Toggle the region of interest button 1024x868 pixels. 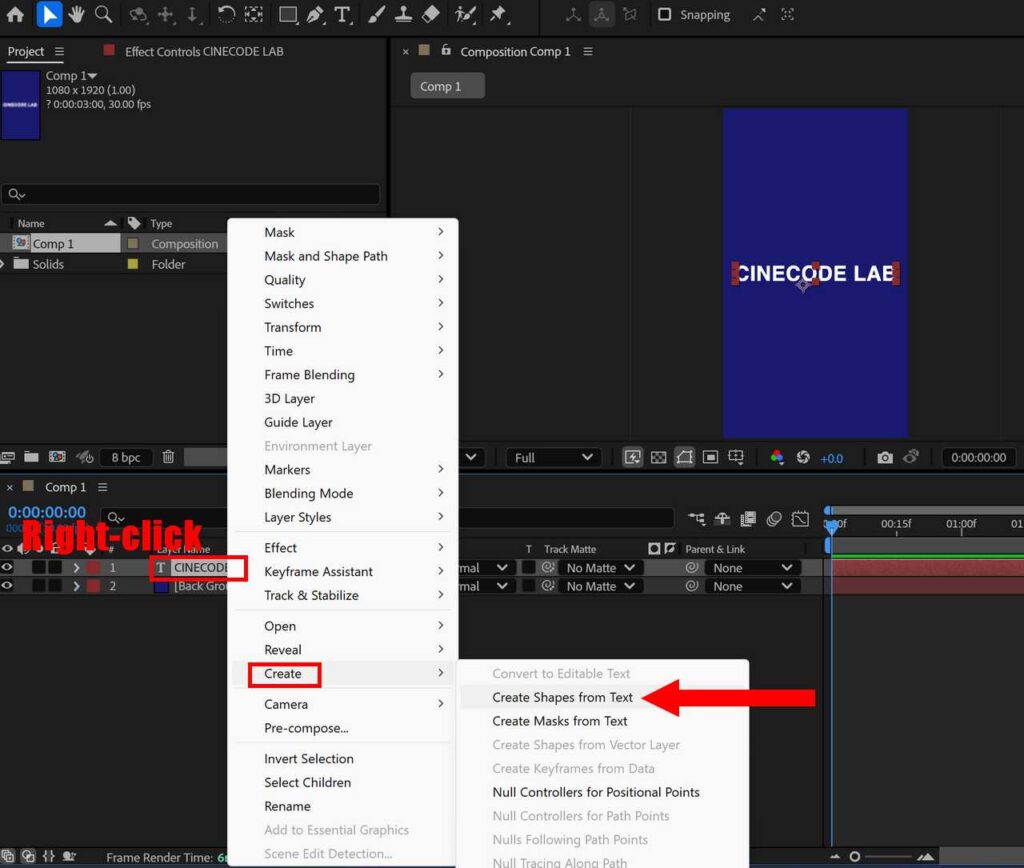pos(711,457)
